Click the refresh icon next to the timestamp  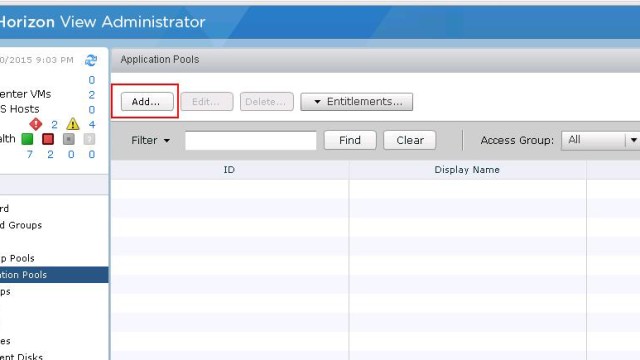pos(91,60)
